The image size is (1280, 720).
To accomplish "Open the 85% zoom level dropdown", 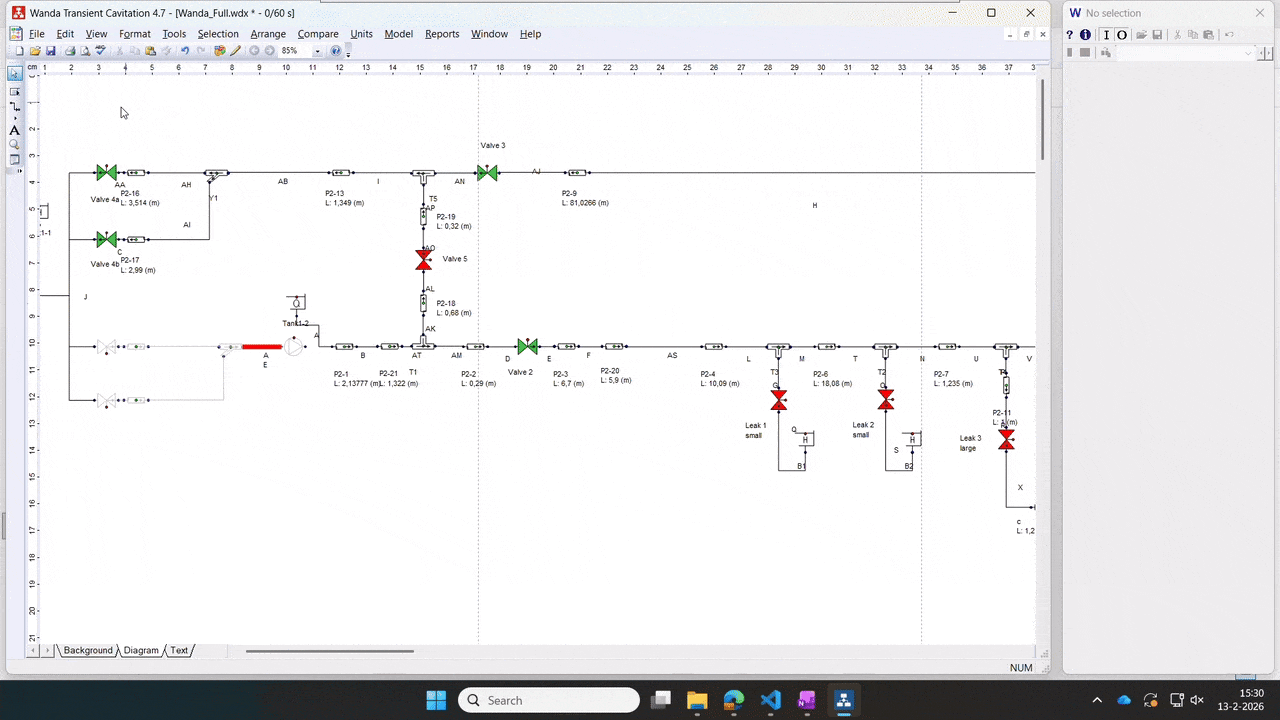I will click(318, 51).
